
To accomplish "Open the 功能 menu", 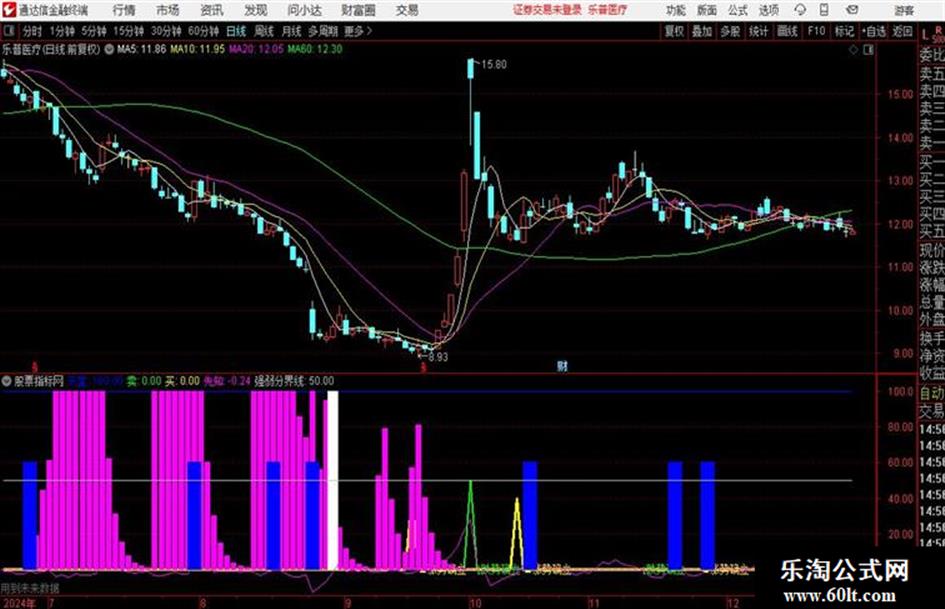I will click(x=676, y=10).
